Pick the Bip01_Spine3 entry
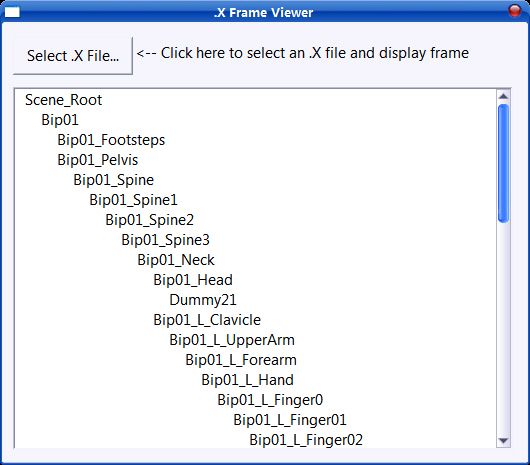This screenshot has height=465, width=530. point(166,240)
